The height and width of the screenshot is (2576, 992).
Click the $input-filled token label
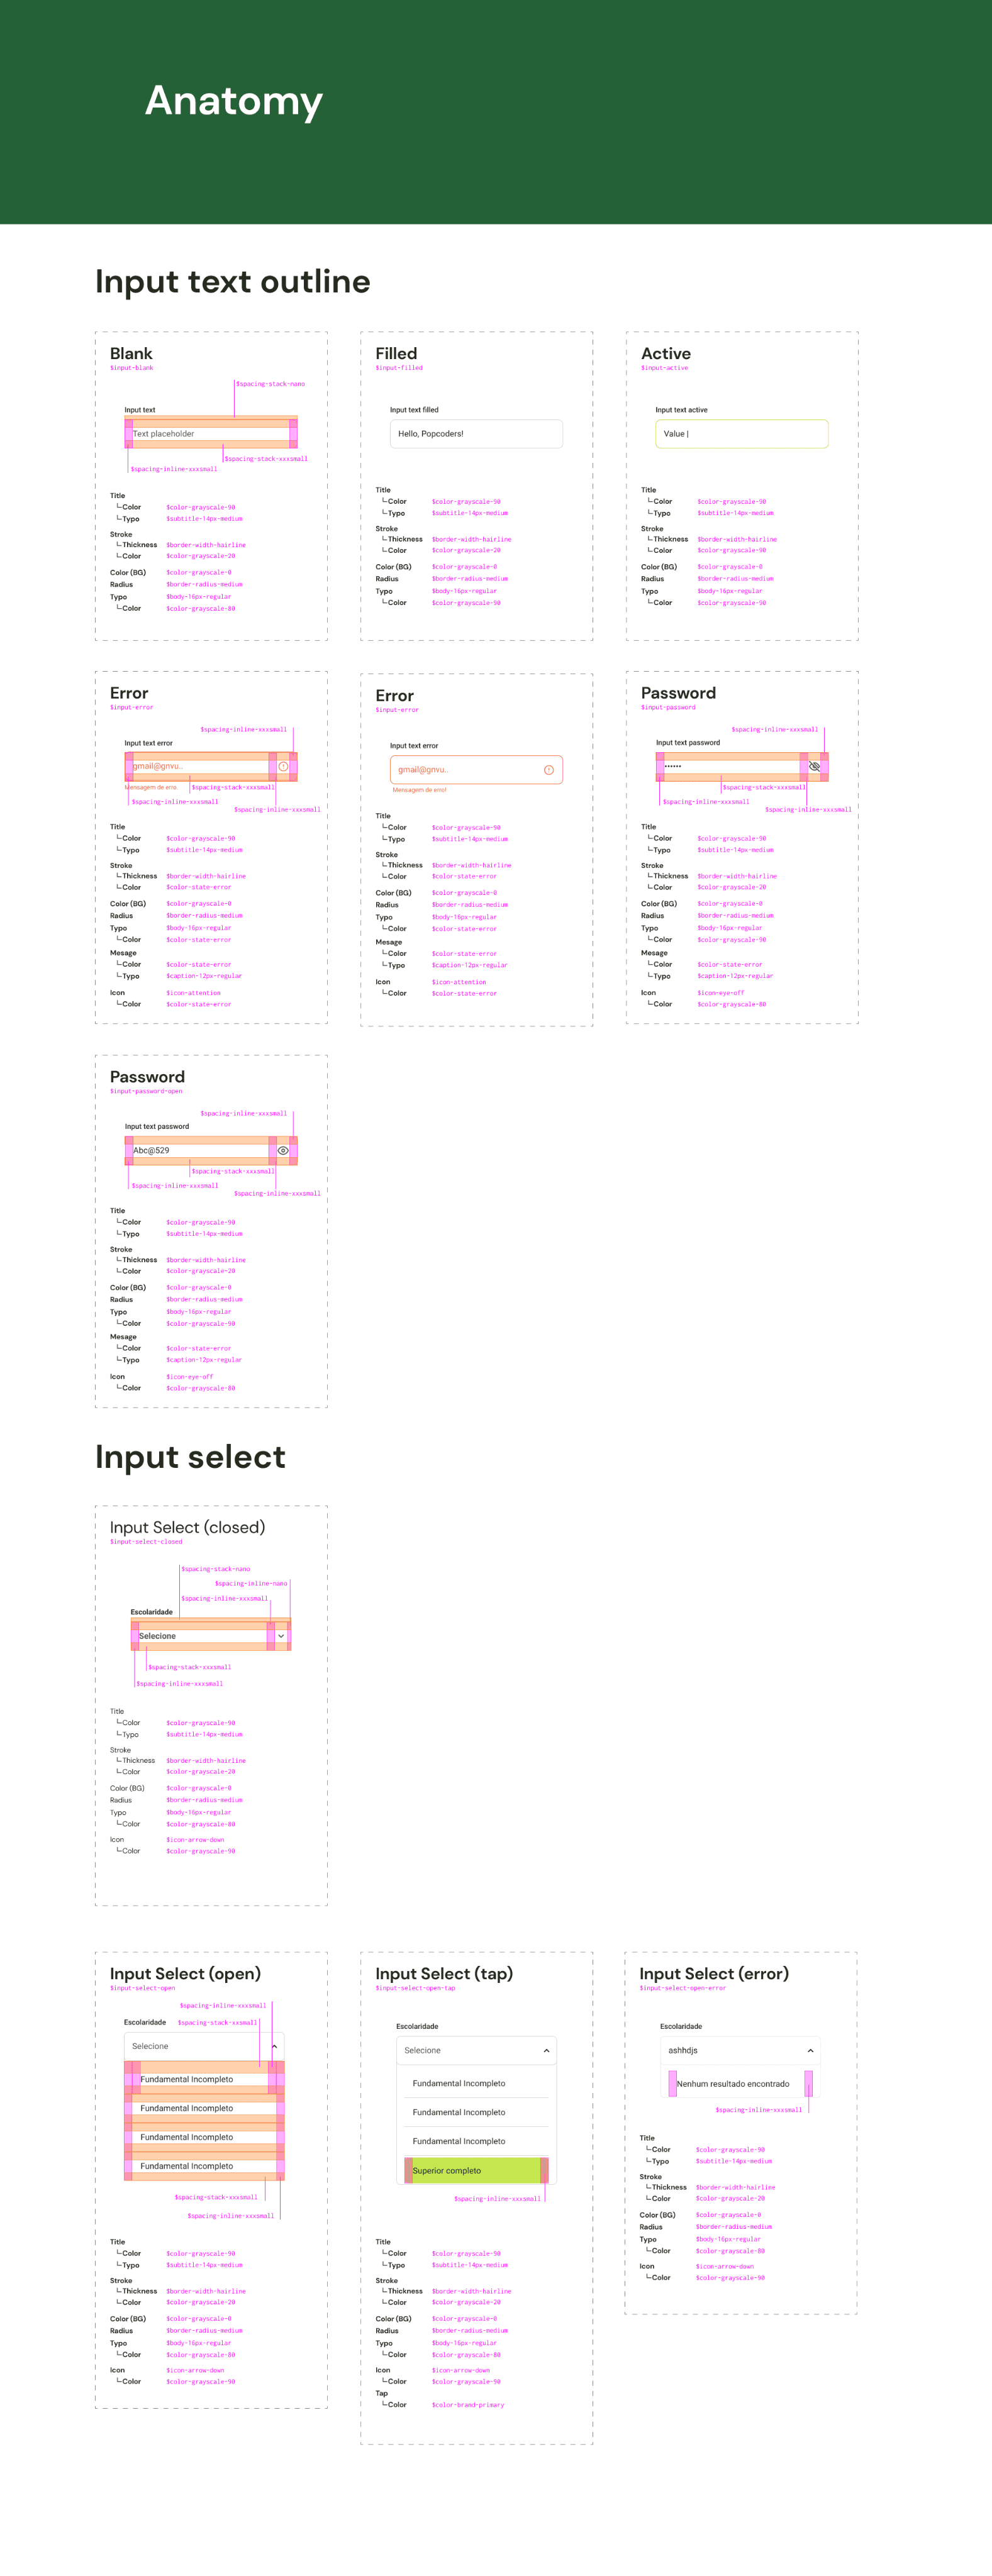point(399,368)
